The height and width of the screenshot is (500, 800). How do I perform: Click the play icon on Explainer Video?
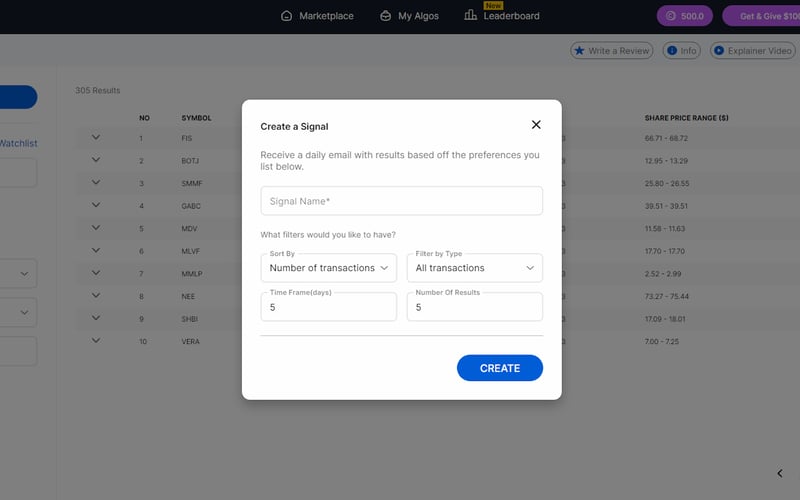pos(719,51)
